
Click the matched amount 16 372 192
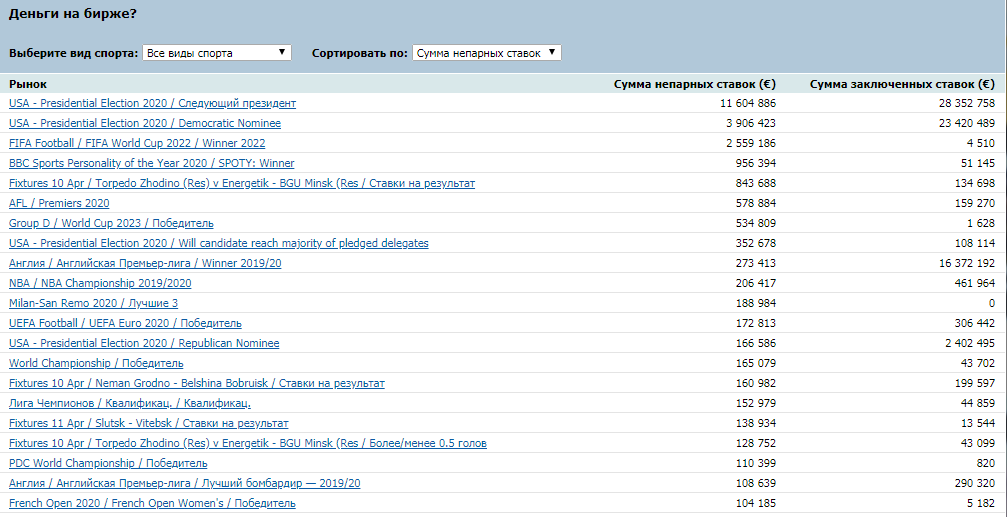click(x=966, y=263)
